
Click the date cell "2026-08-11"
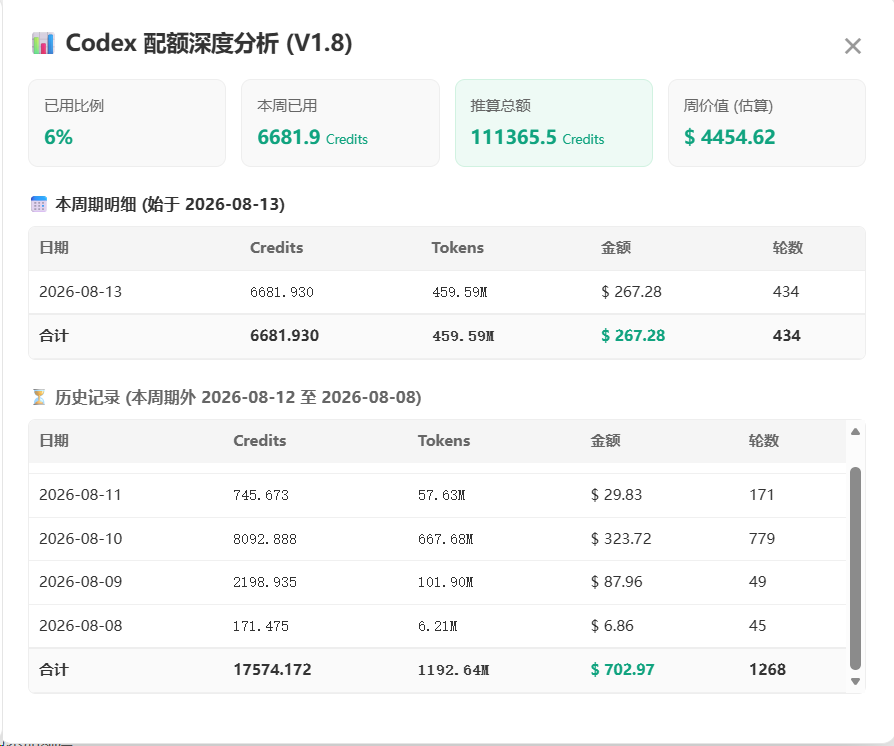pos(80,494)
